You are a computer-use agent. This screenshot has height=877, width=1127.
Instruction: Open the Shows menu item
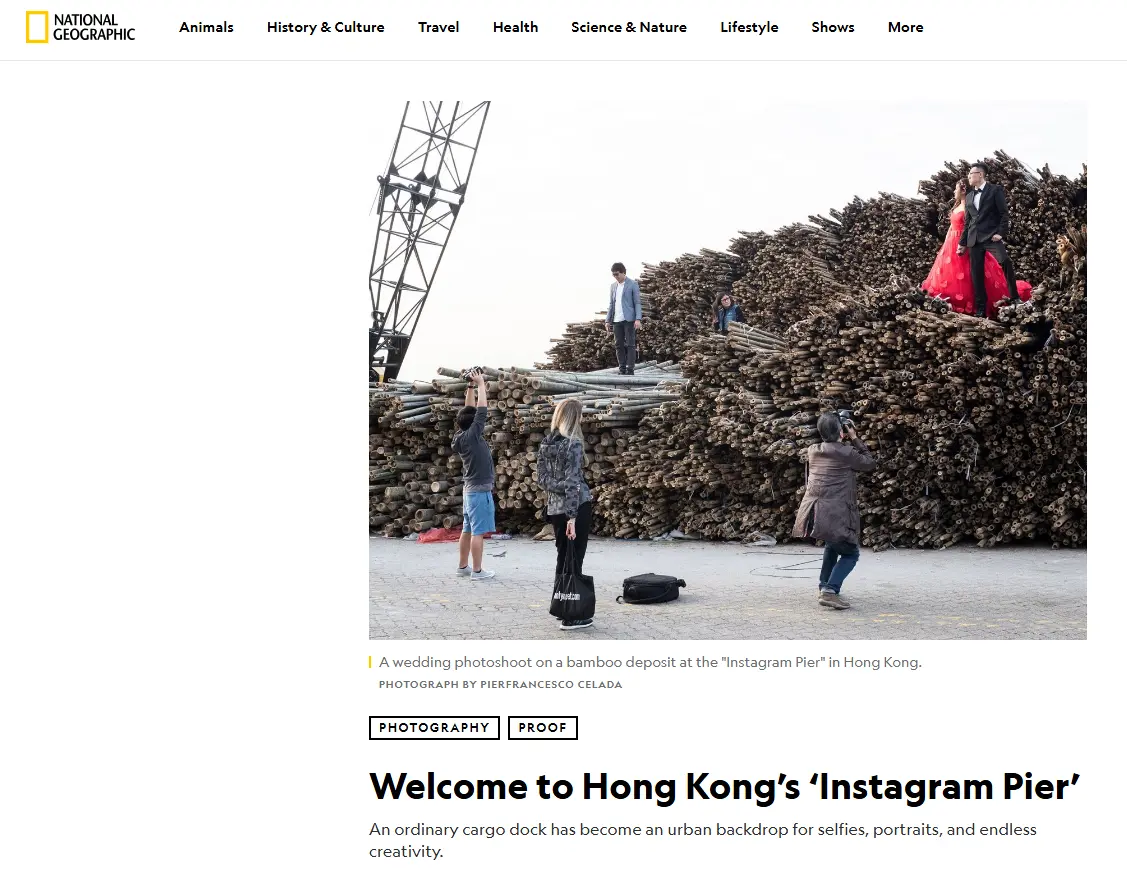pyautogui.click(x=832, y=27)
